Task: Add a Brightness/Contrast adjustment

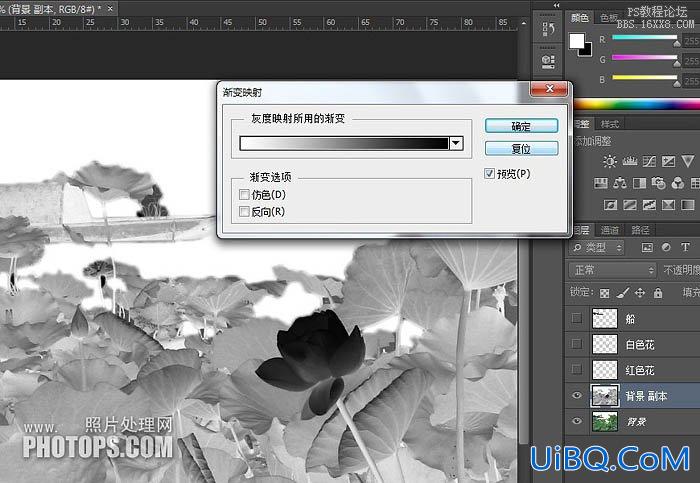Action: click(x=609, y=161)
